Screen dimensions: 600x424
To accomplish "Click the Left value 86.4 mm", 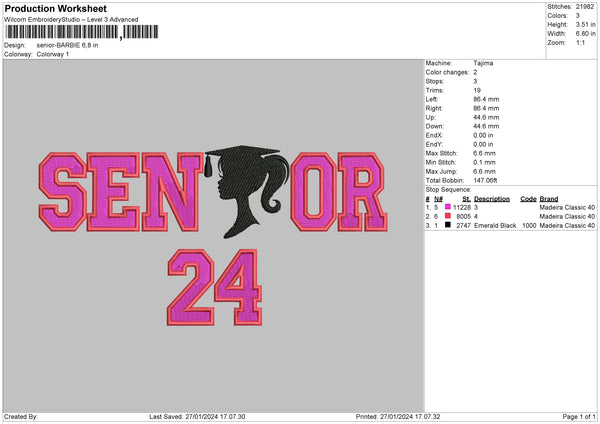I will (x=486, y=99).
